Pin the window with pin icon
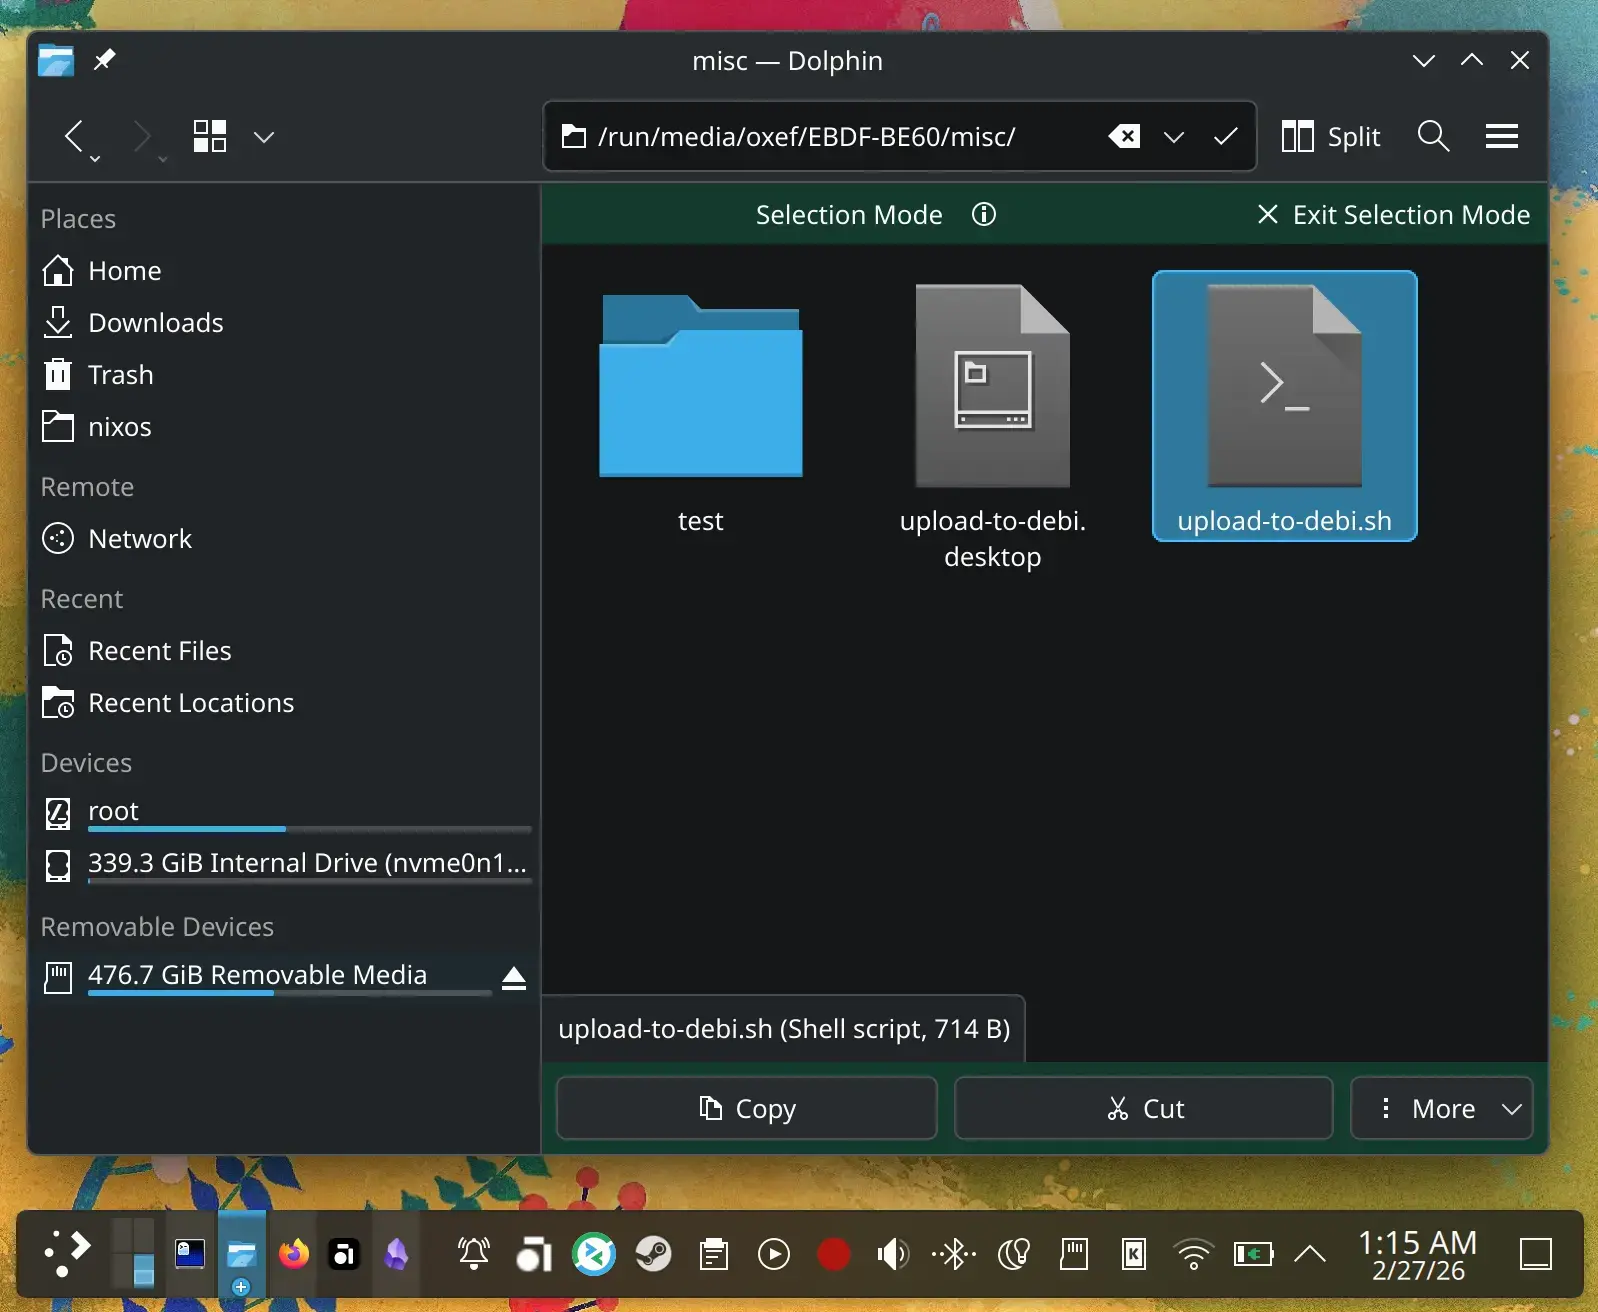The height and width of the screenshot is (1312, 1598). click(104, 60)
